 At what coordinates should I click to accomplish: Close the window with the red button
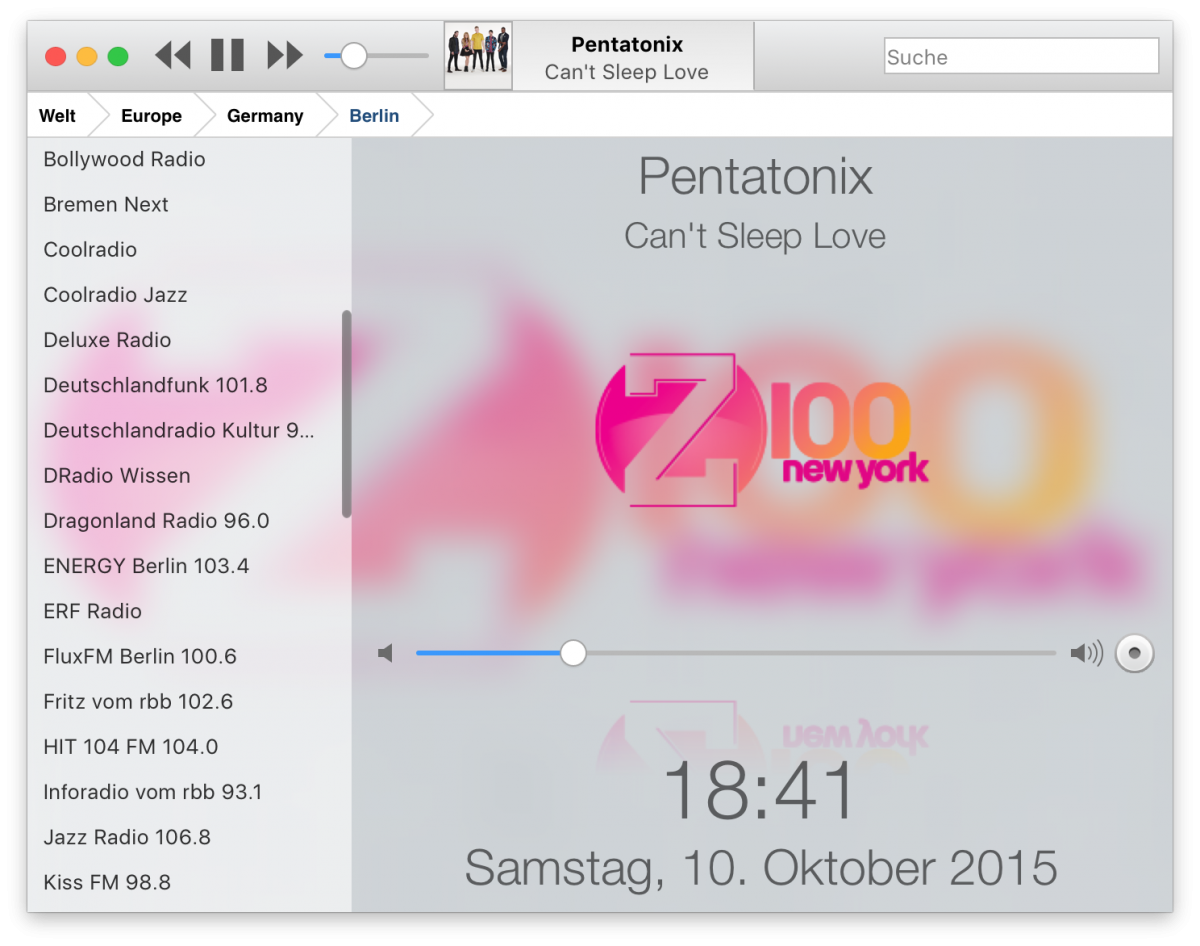56,57
